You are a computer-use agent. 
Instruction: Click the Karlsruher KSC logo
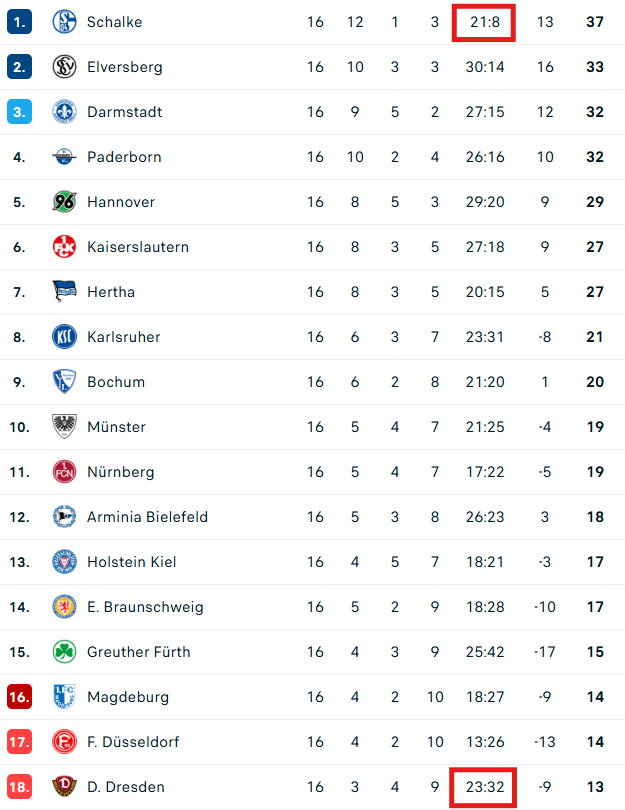tap(64, 337)
